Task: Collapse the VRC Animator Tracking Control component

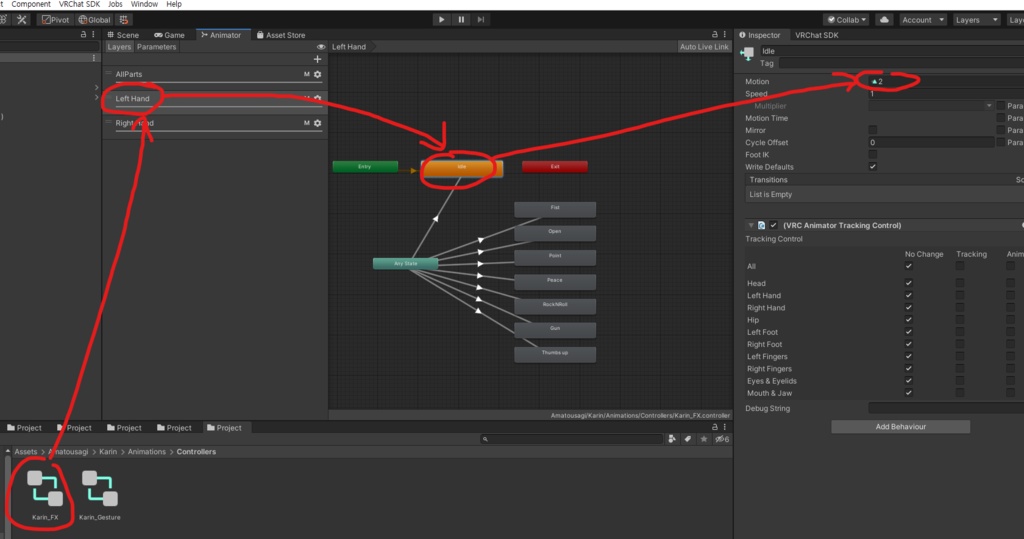Action: pos(751,225)
